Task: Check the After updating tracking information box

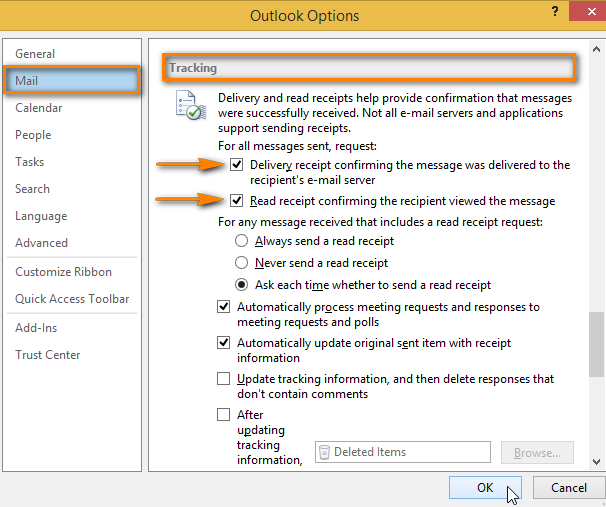Action: (223, 415)
